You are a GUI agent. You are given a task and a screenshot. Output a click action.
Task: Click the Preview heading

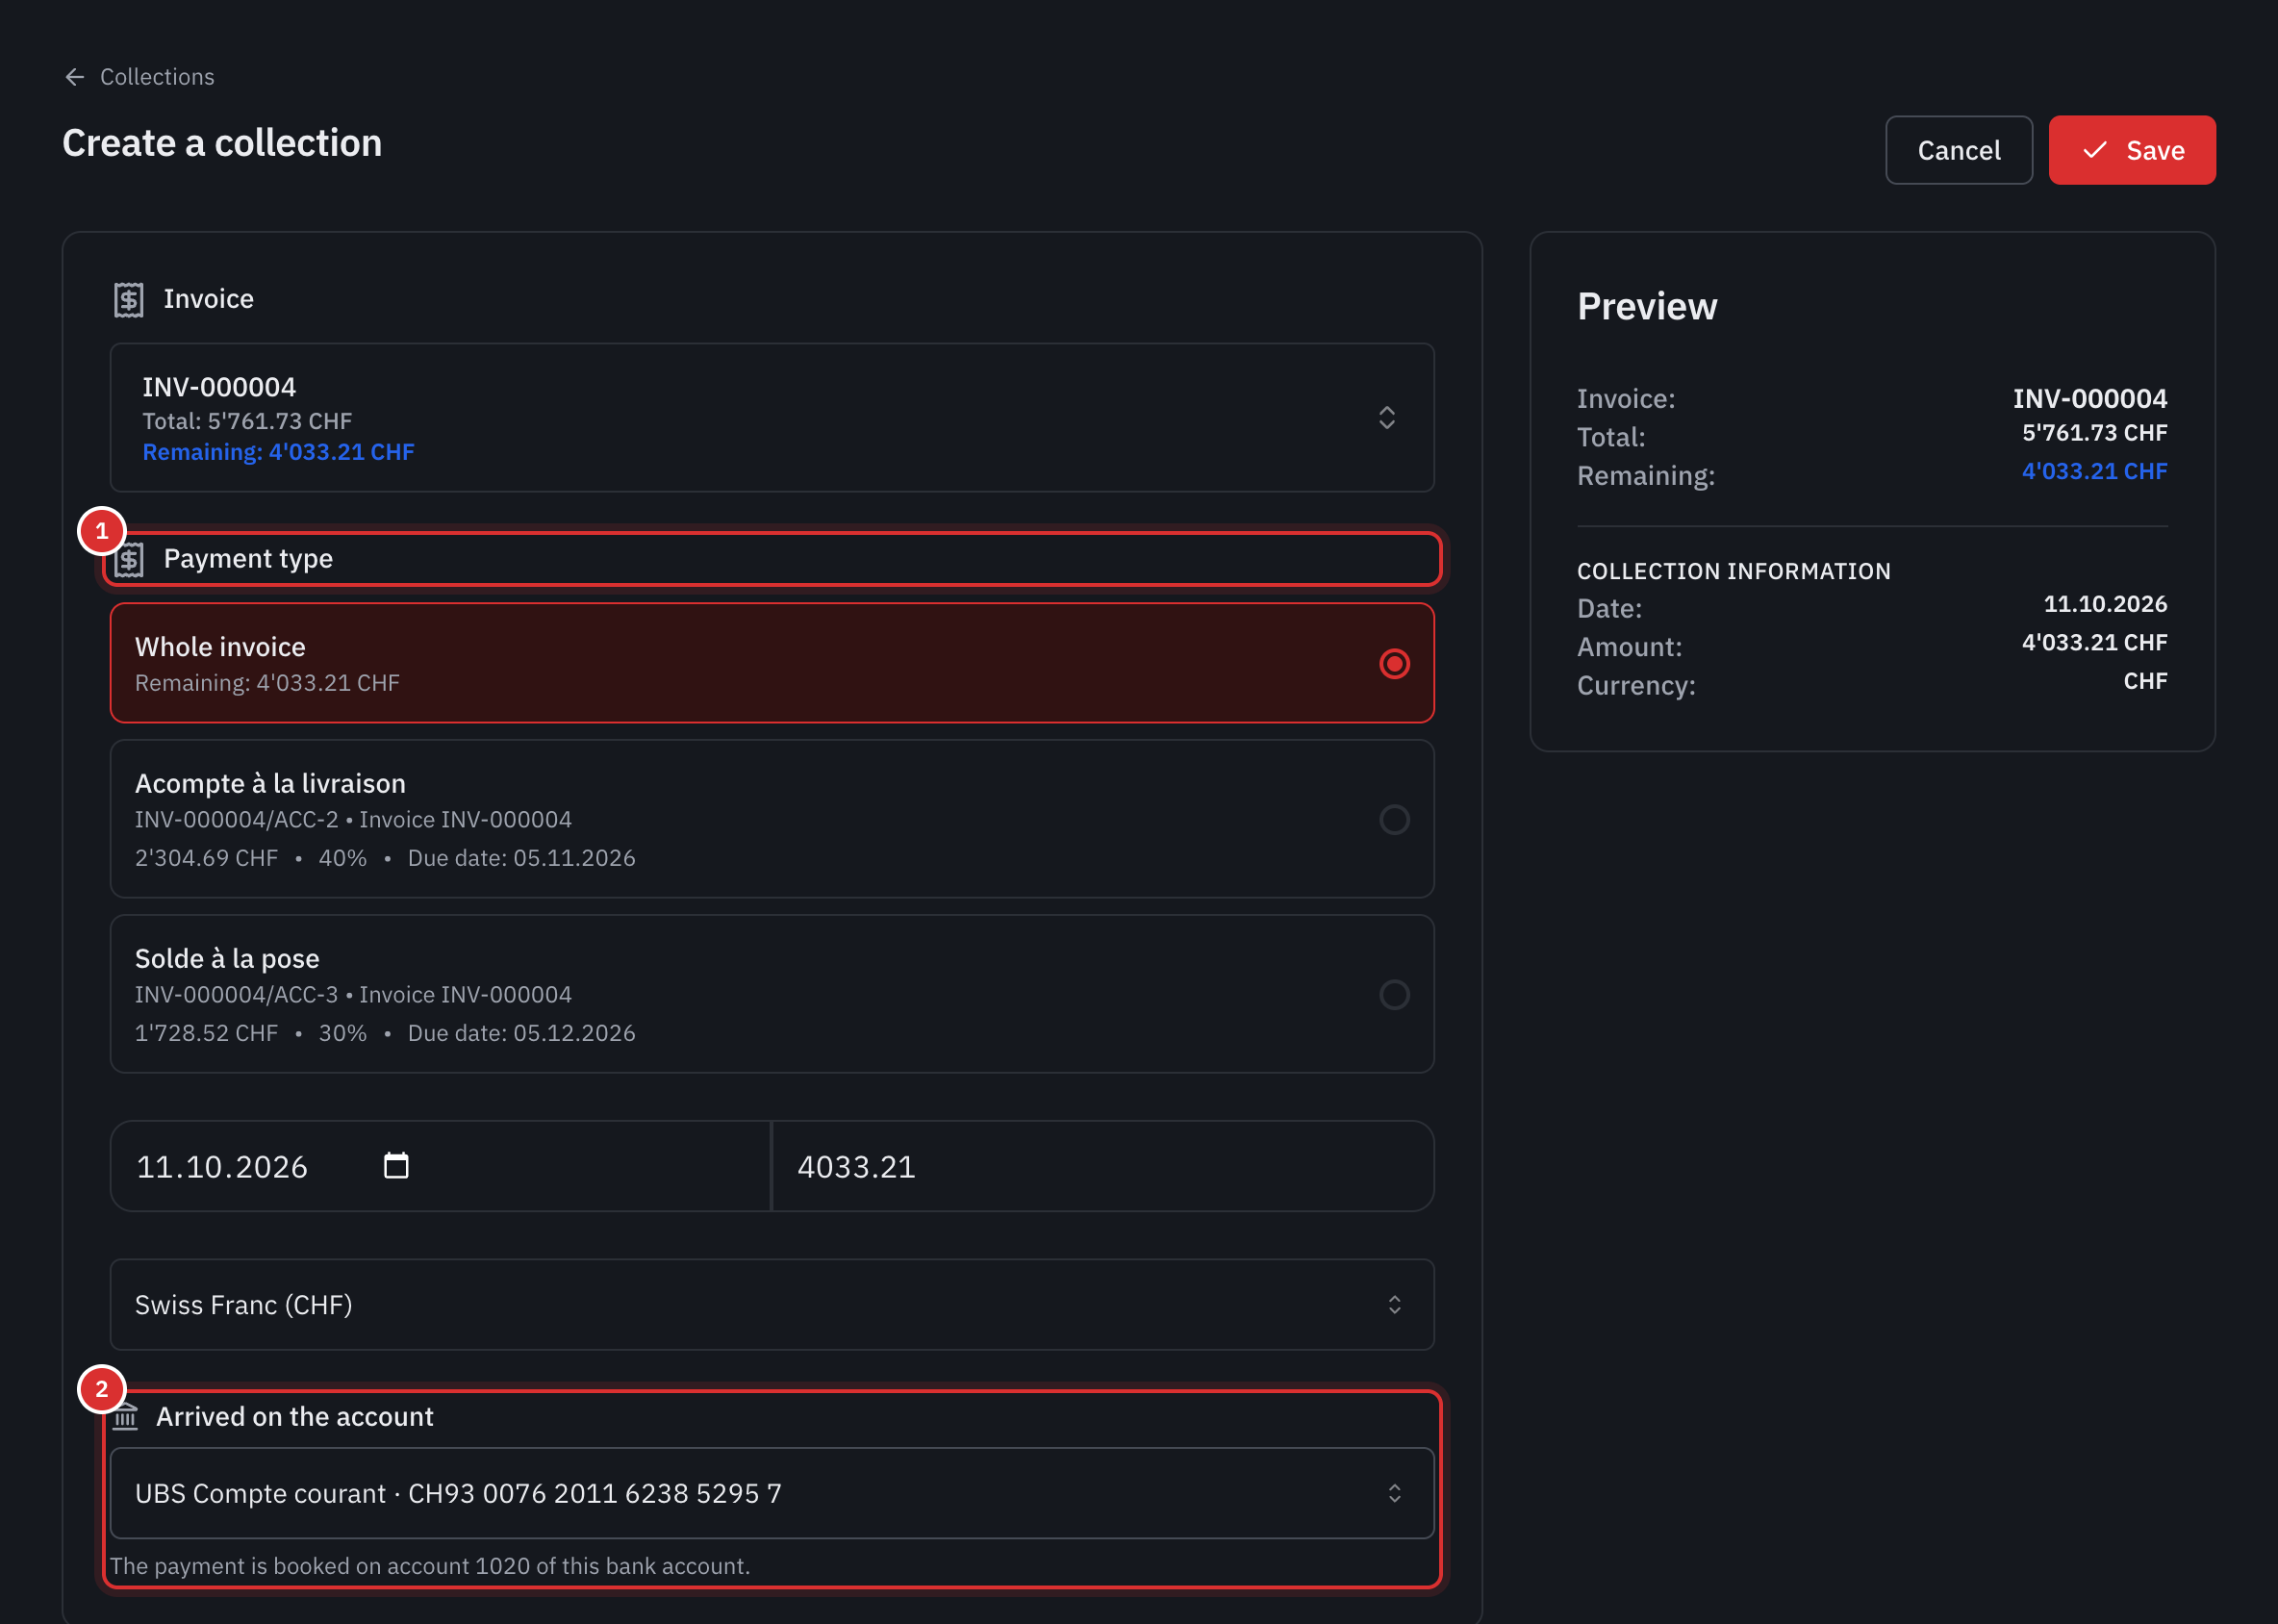coord(1647,306)
